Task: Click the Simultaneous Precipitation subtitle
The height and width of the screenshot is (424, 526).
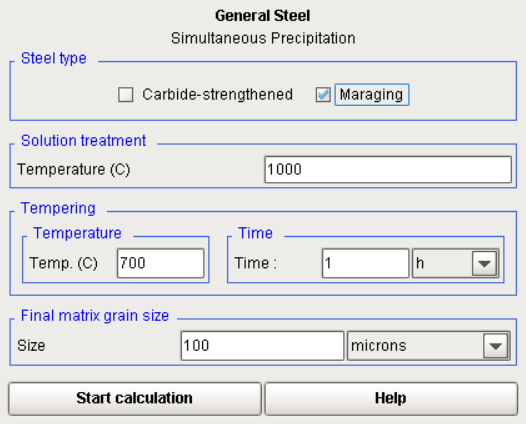Action: tap(263, 38)
